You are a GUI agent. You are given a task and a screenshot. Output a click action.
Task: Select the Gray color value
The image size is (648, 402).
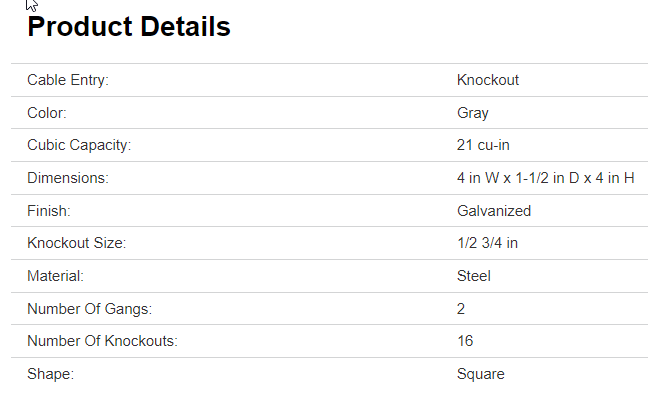point(473,113)
